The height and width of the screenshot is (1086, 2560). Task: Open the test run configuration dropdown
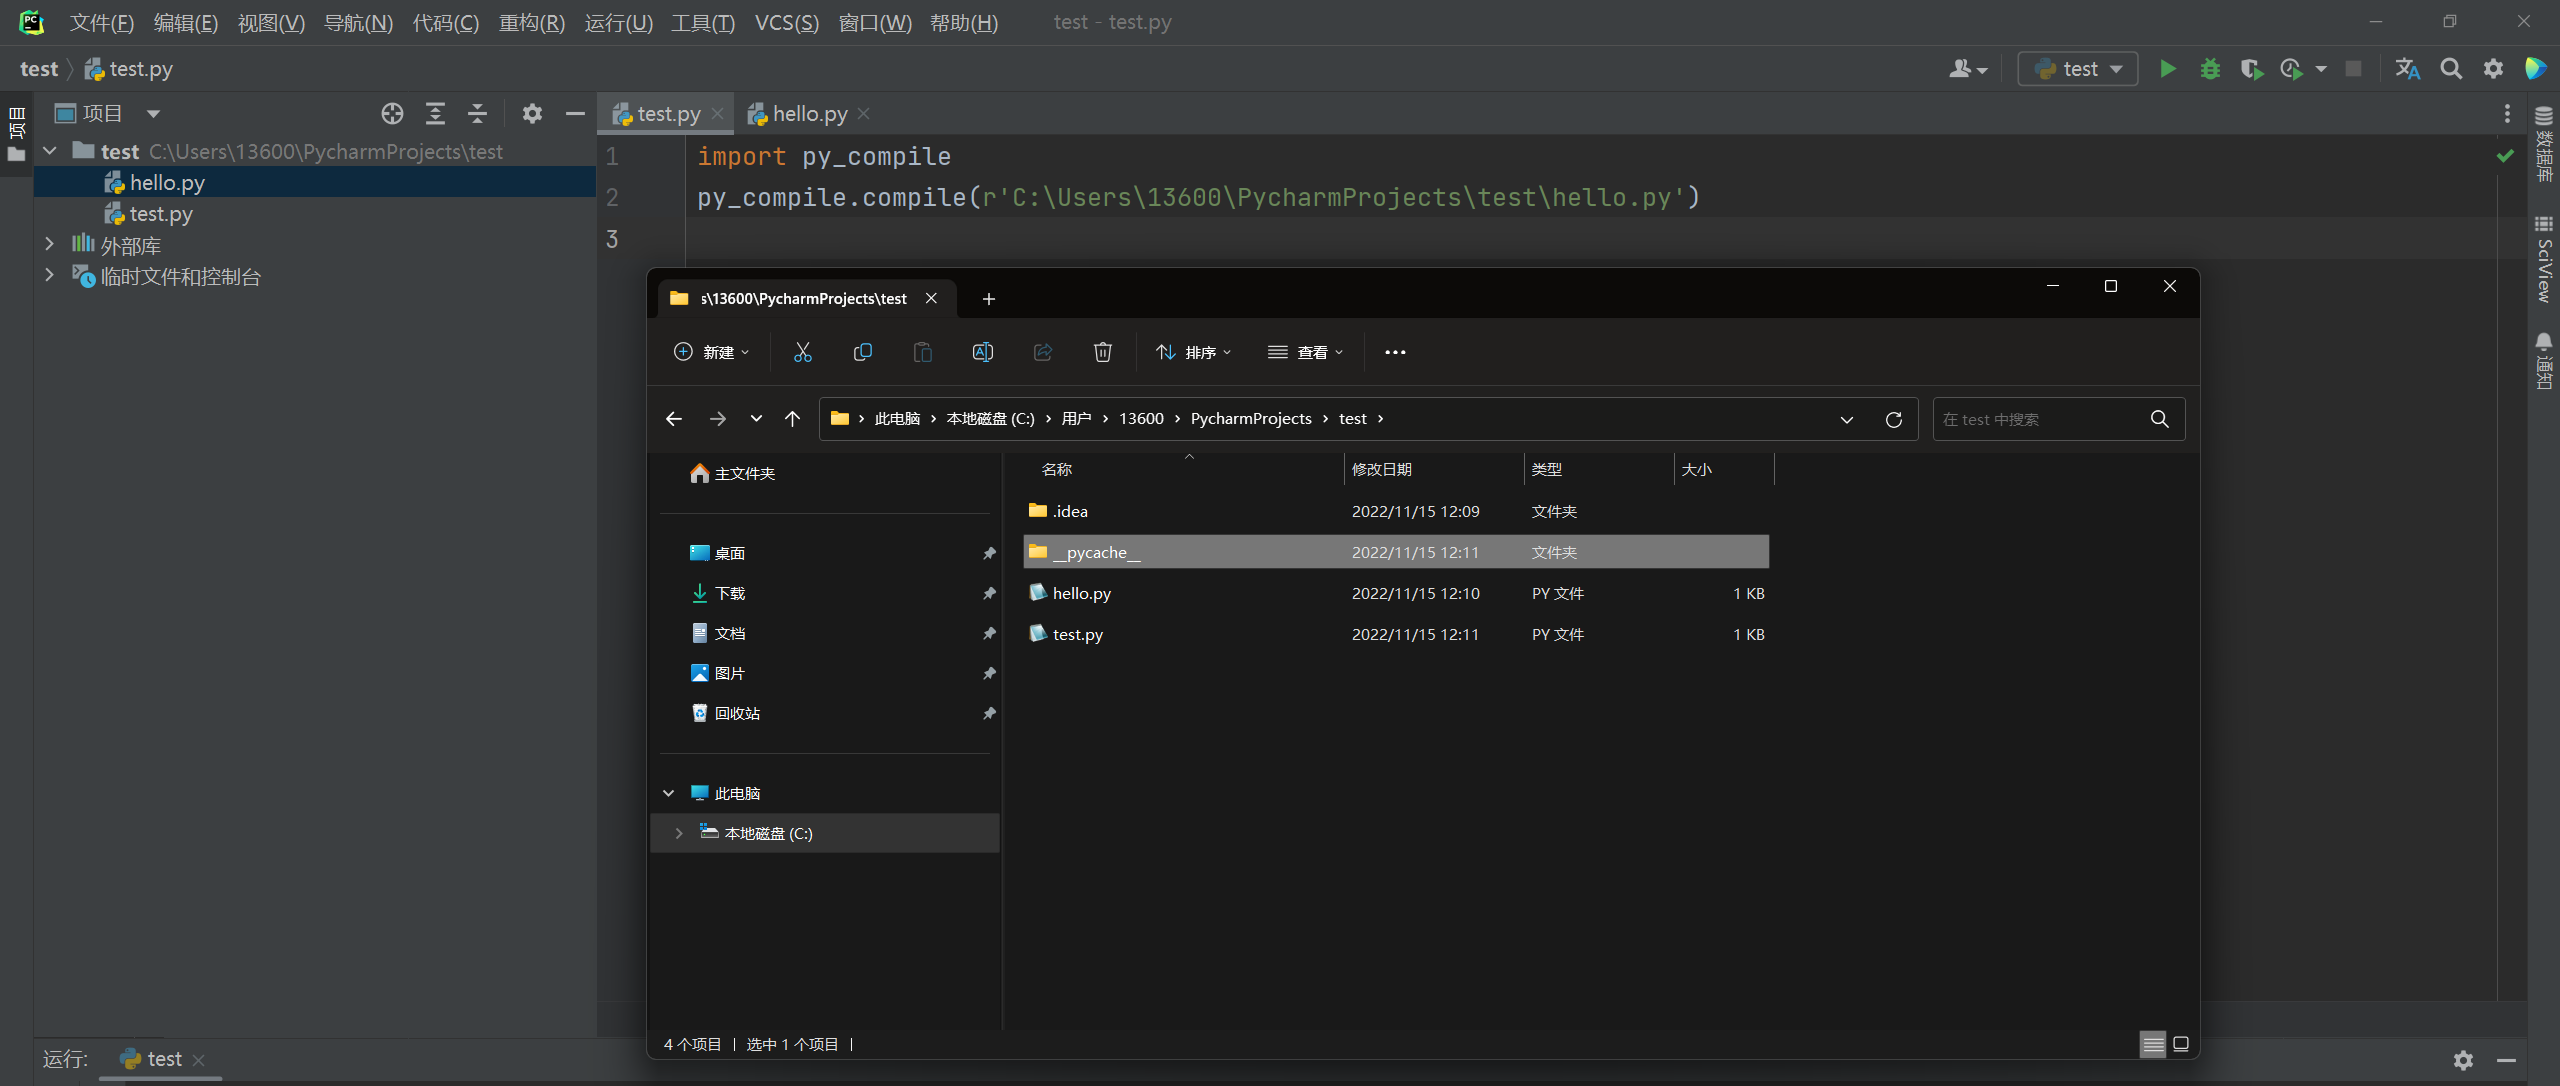(2078, 69)
